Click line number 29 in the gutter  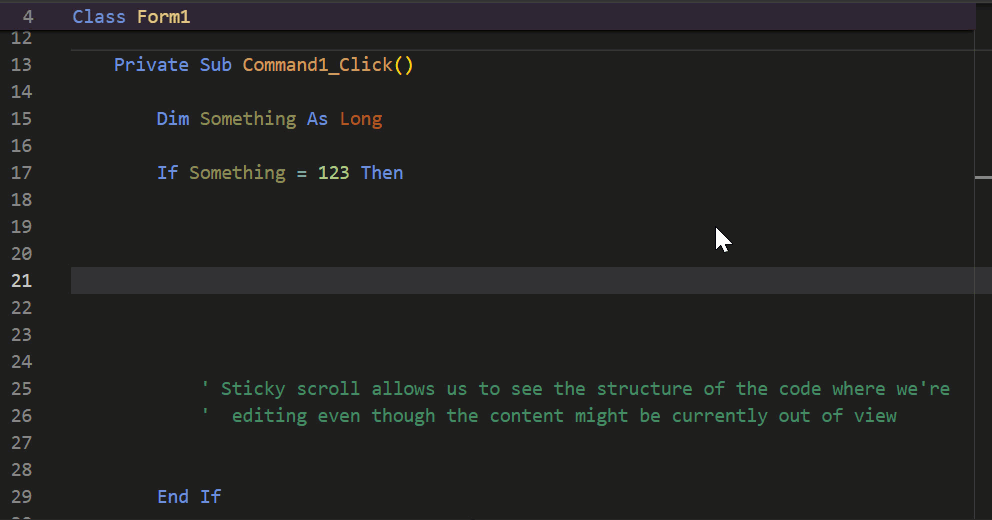(x=21, y=497)
